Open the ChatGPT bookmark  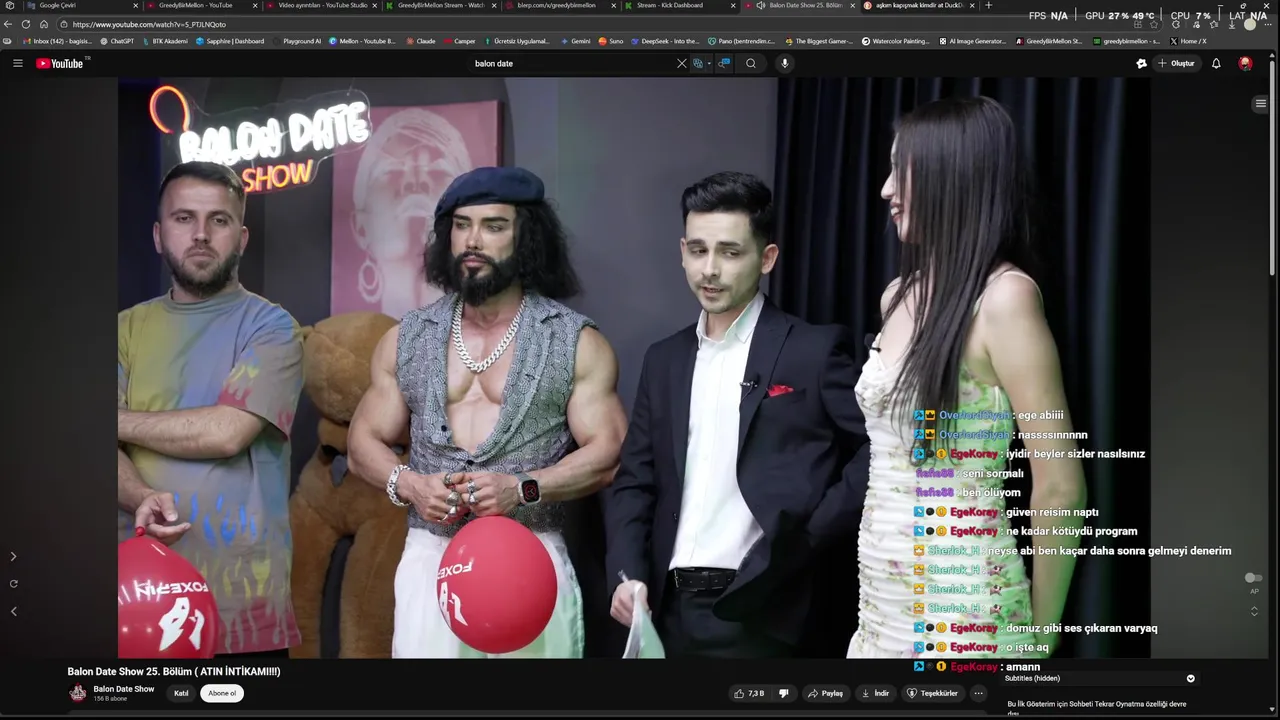click(117, 41)
